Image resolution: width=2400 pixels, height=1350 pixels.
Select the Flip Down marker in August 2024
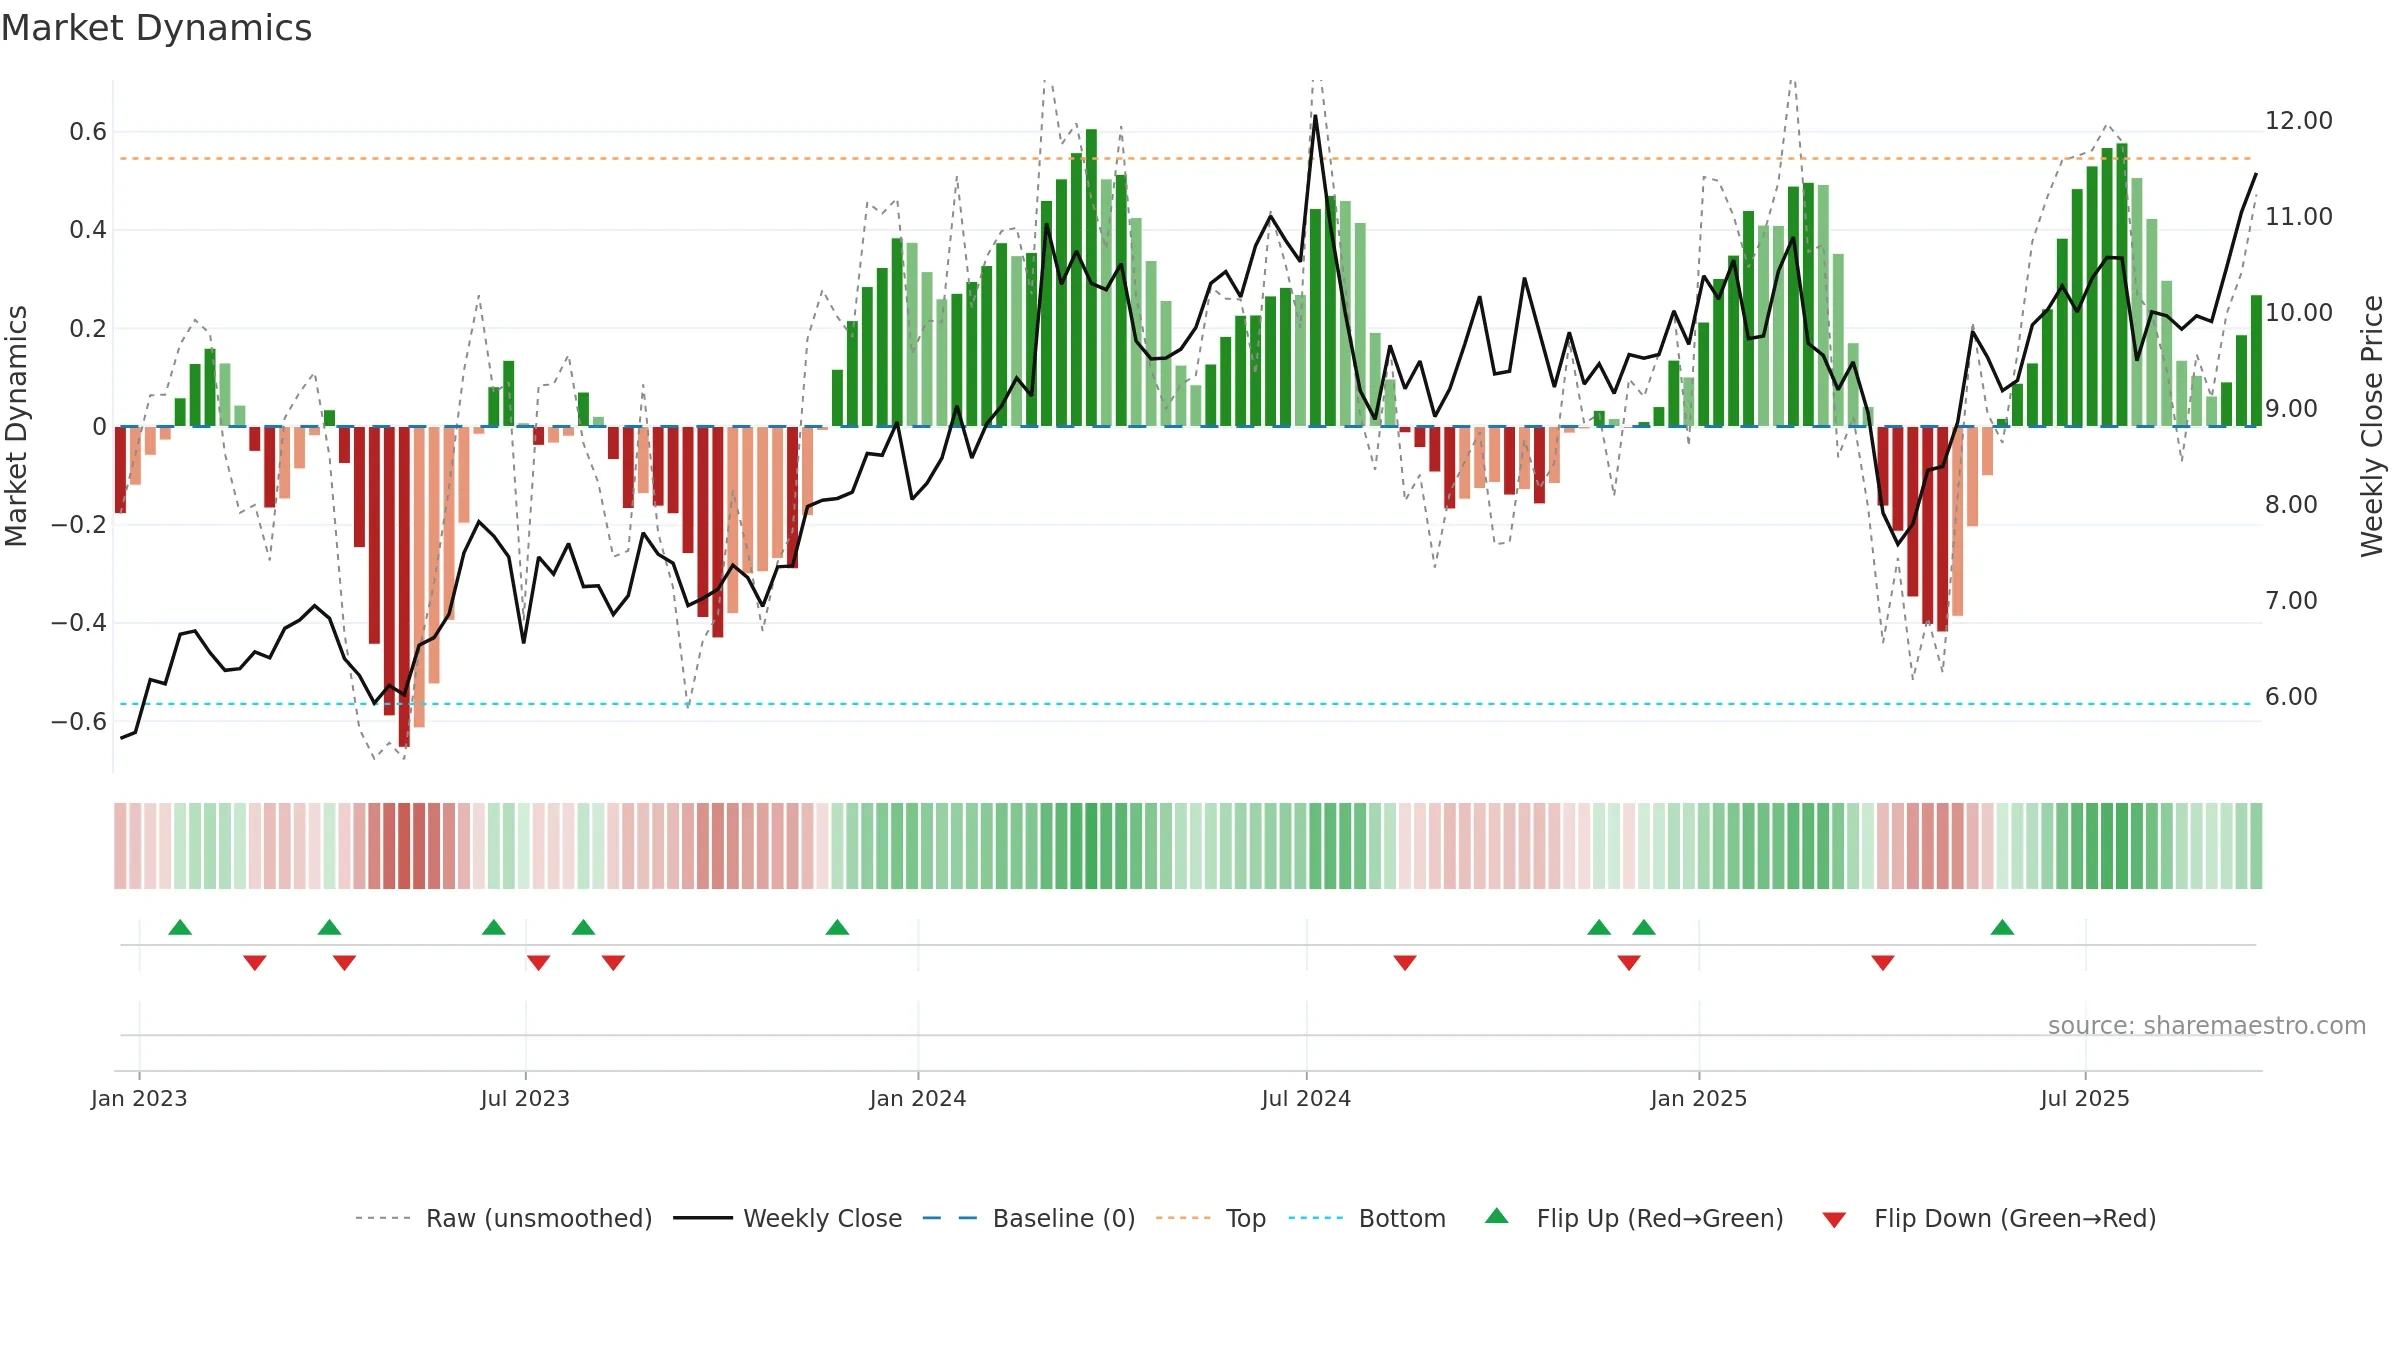1405,963
